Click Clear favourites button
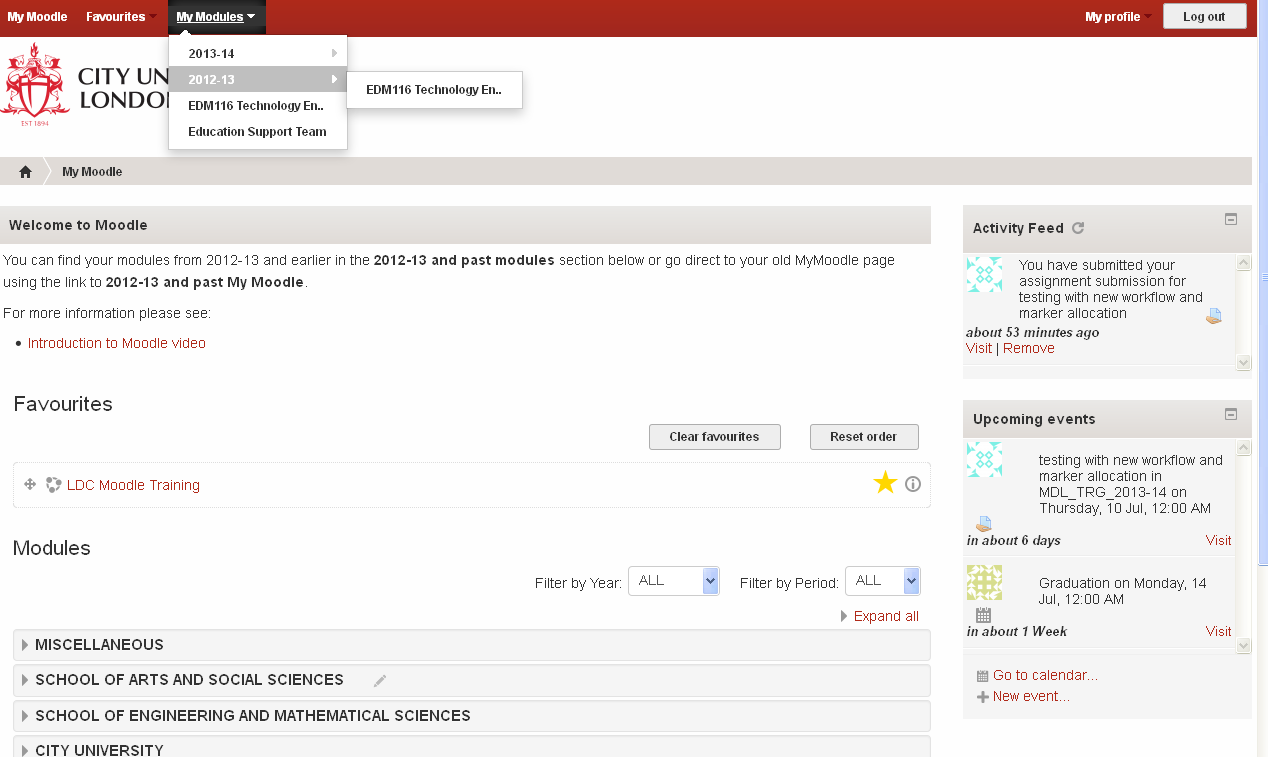The image size is (1268, 757). 714,437
